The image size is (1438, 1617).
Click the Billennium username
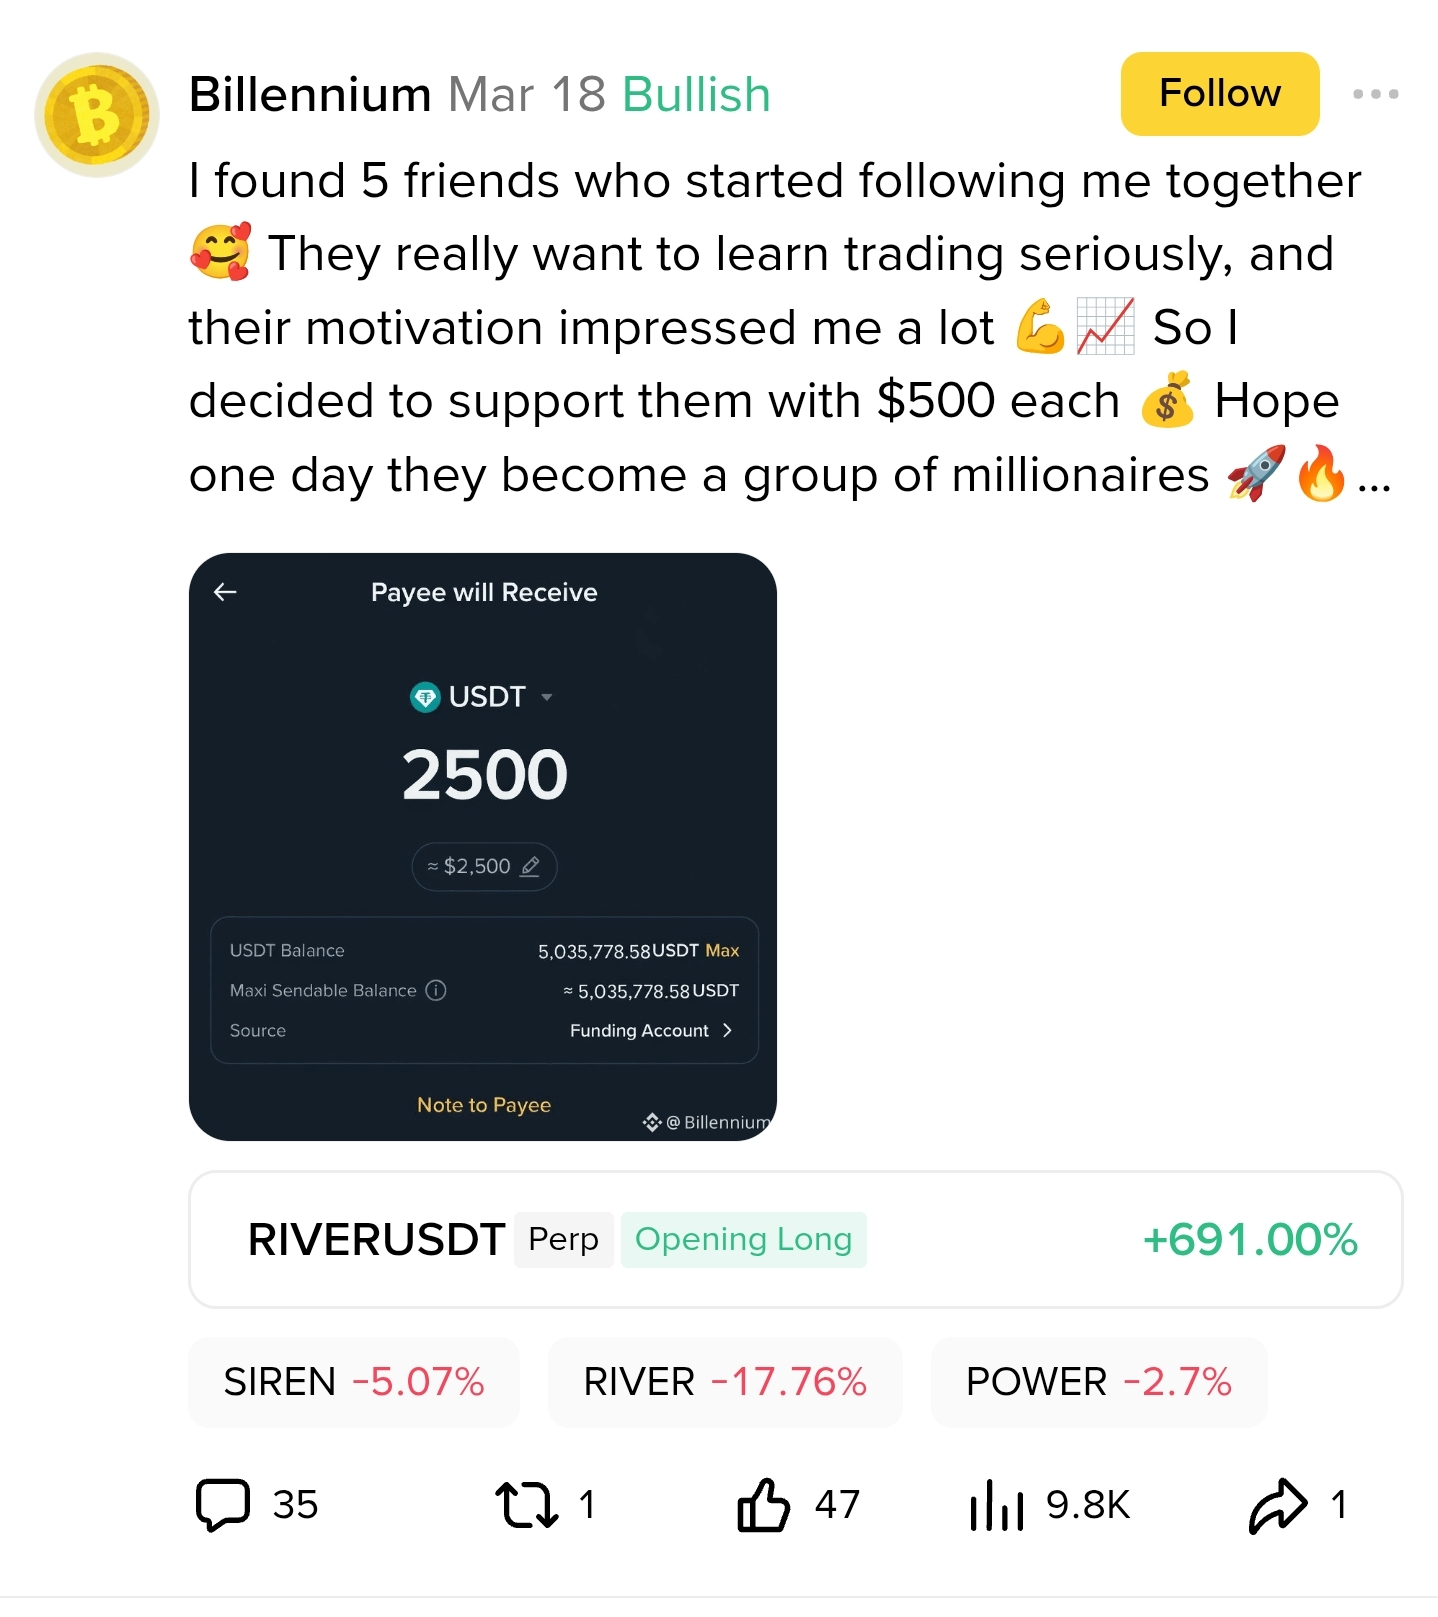tap(310, 95)
